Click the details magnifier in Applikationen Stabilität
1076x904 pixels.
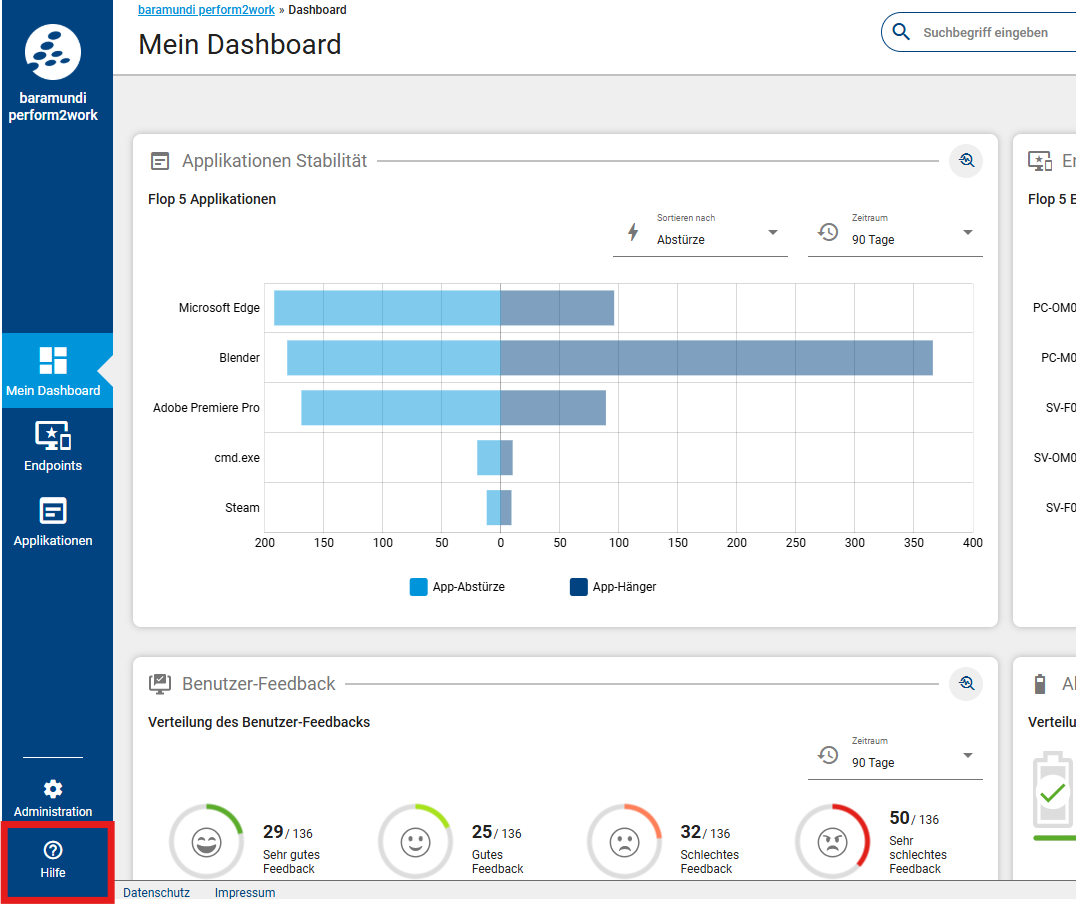tap(965, 161)
